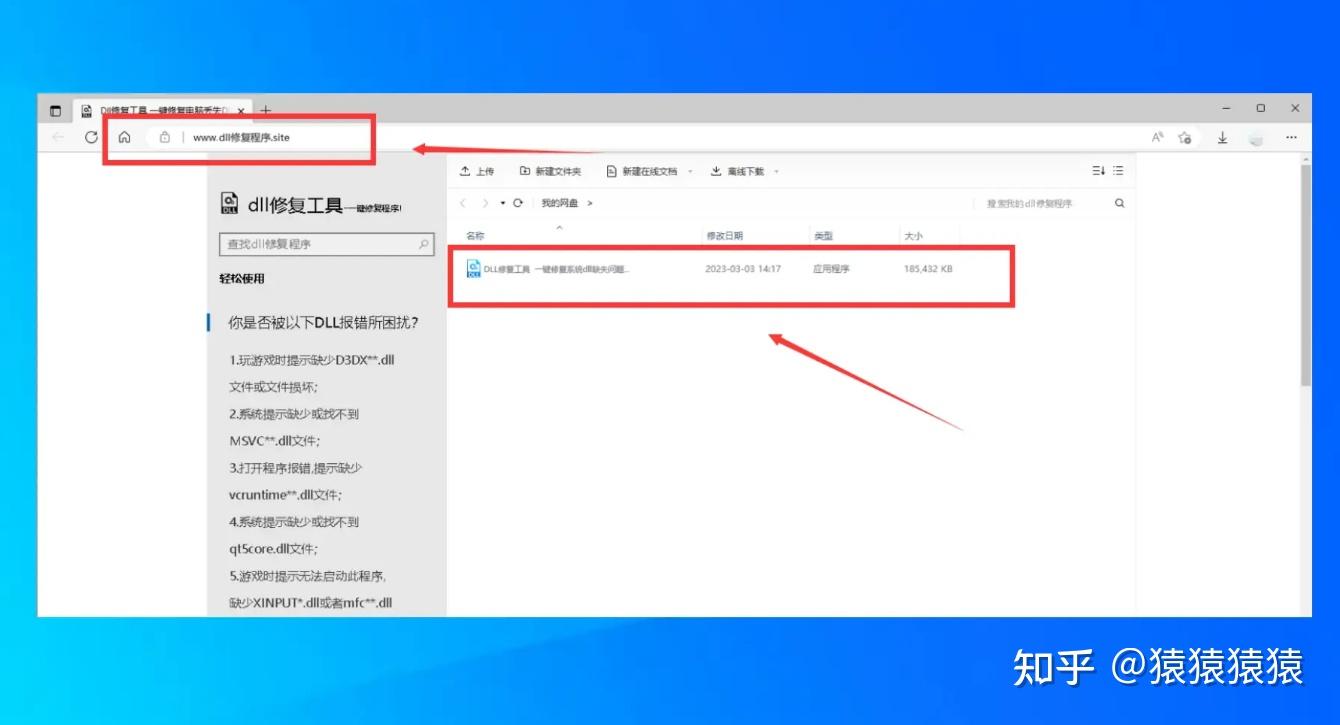Click the Downloads icon in the Edge toolbar
The image size is (1340, 725).
pos(1222,138)
